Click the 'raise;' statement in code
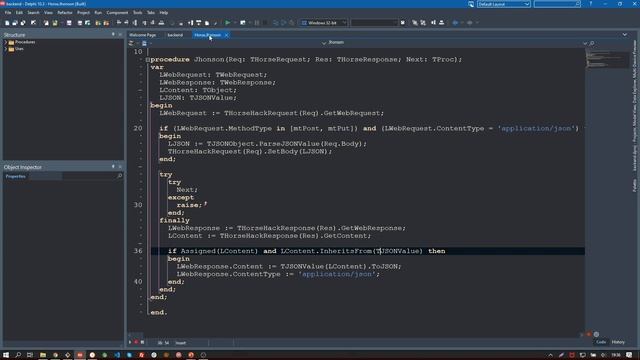Viewport: 640px width, 360px height. click(x=189, y=205)
